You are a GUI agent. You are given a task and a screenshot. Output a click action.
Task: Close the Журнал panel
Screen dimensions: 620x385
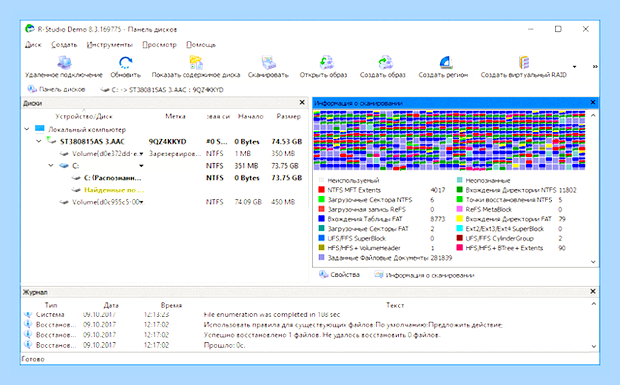click(x=593, y=291)
